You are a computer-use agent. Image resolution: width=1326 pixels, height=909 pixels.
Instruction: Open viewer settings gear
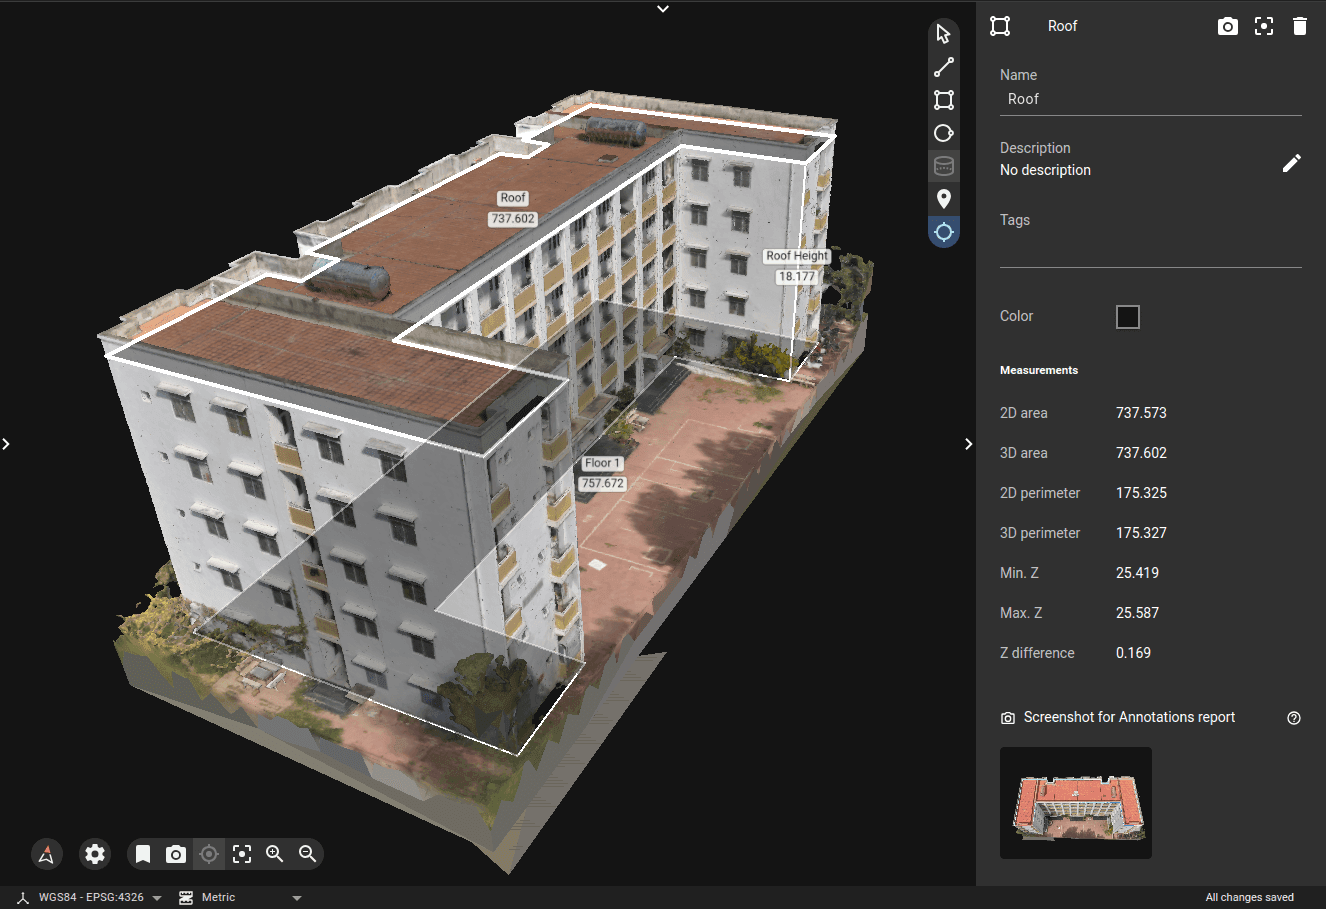pos(95,854)
